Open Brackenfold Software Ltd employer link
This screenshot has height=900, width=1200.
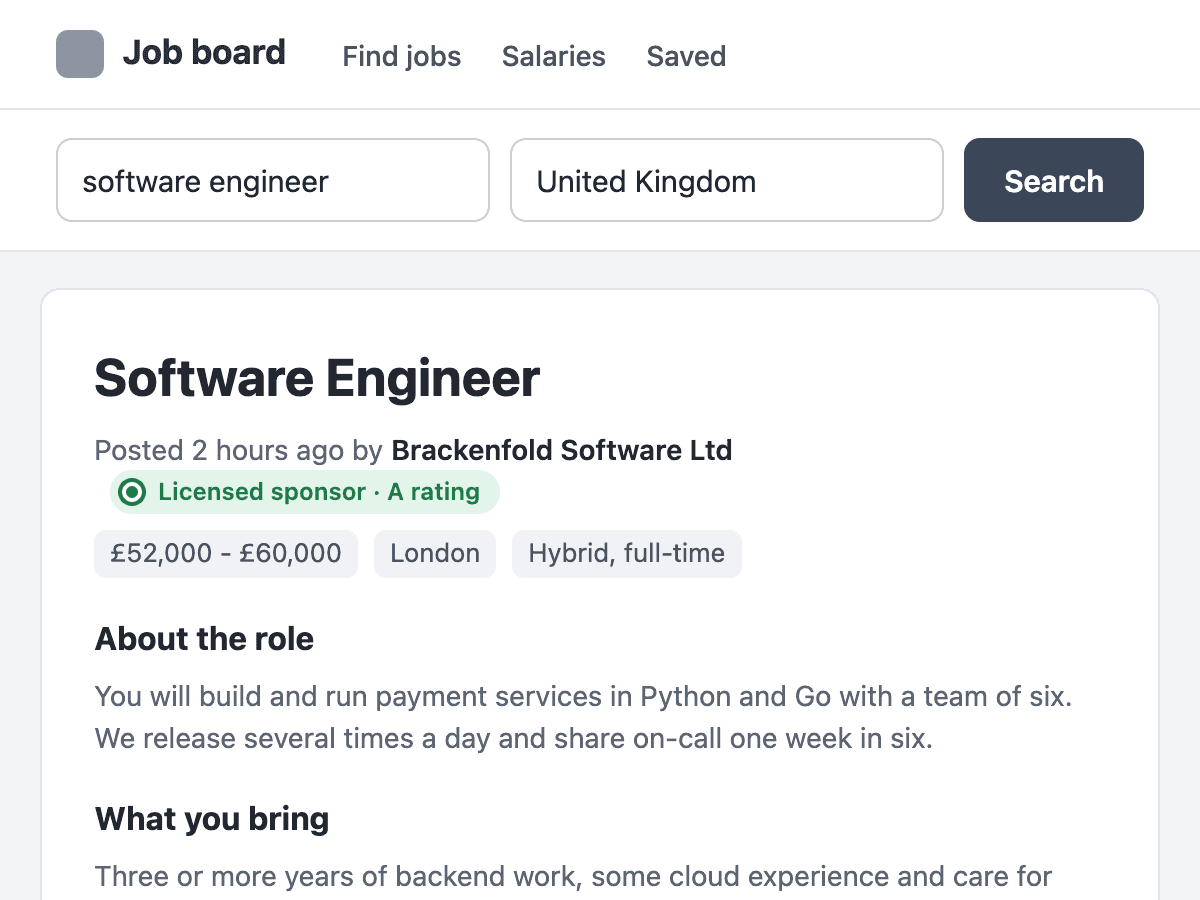point(562,450)
